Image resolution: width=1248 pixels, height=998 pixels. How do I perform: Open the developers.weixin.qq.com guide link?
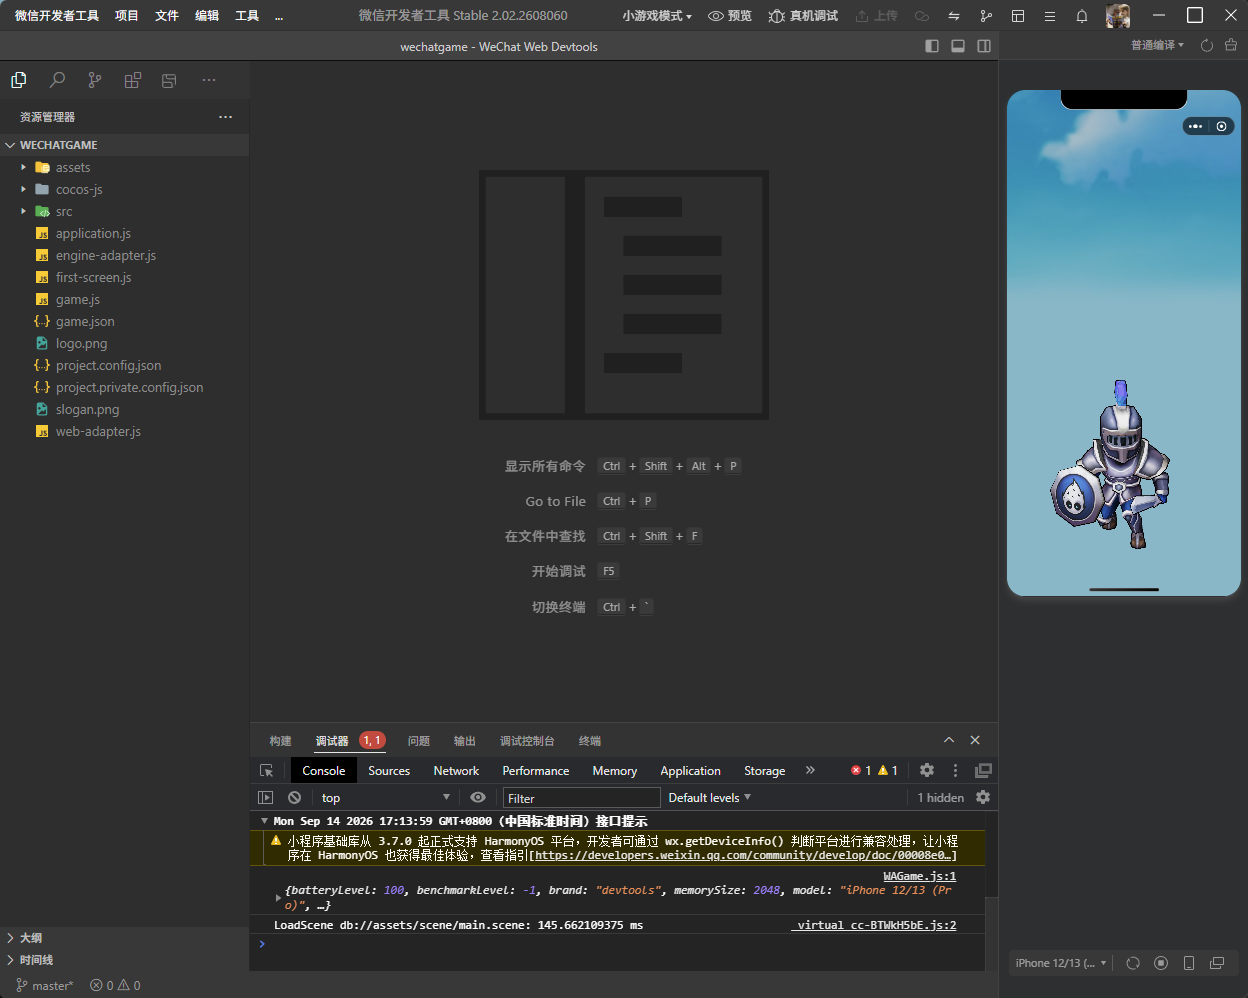click(x=745, y=855)
